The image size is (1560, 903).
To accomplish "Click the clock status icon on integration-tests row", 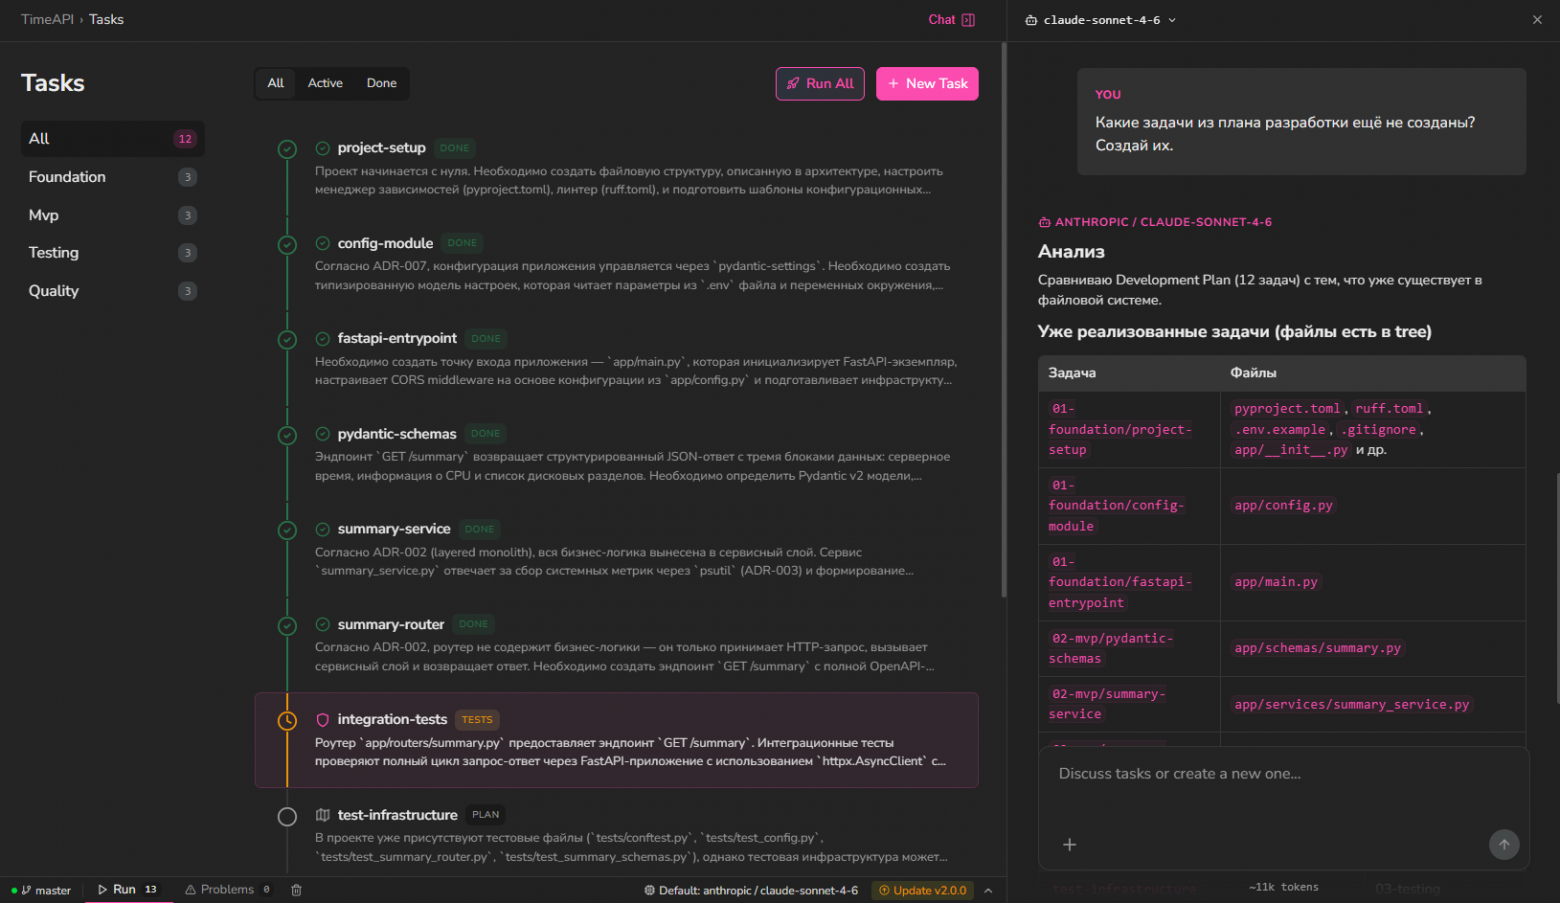I will (x=287, y=719).
